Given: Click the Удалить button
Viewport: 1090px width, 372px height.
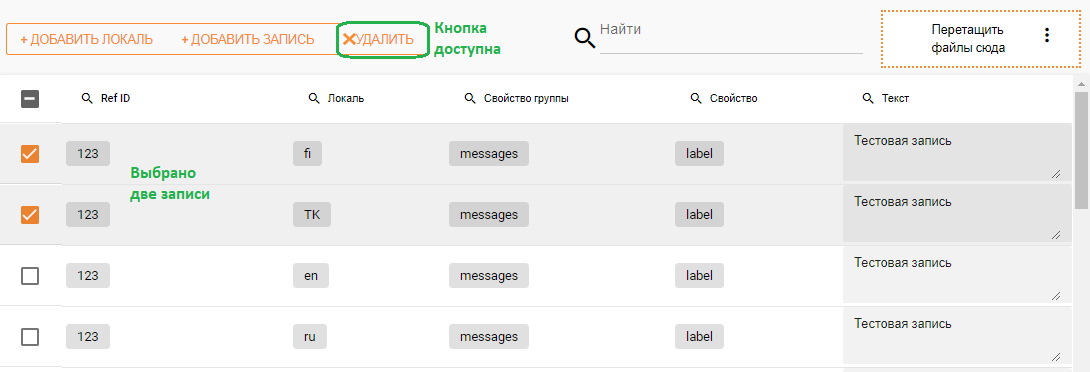Looking at the screenshot, I should [379, 40].
